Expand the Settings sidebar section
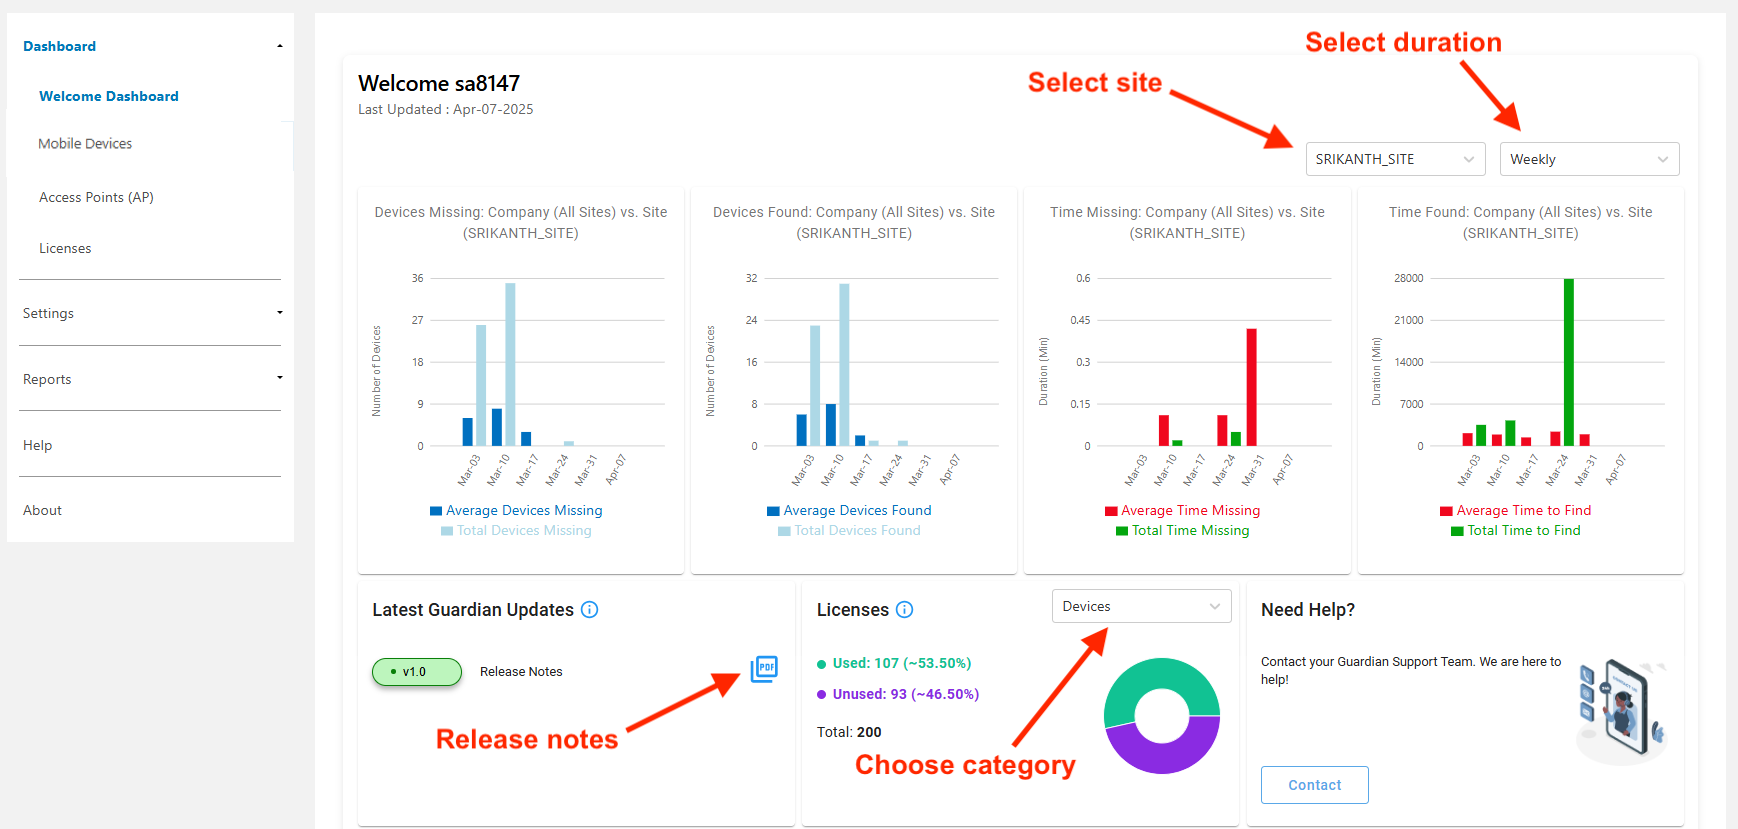Image resolution: width=1738 pixels, height=829 pixels. [150, 313]
